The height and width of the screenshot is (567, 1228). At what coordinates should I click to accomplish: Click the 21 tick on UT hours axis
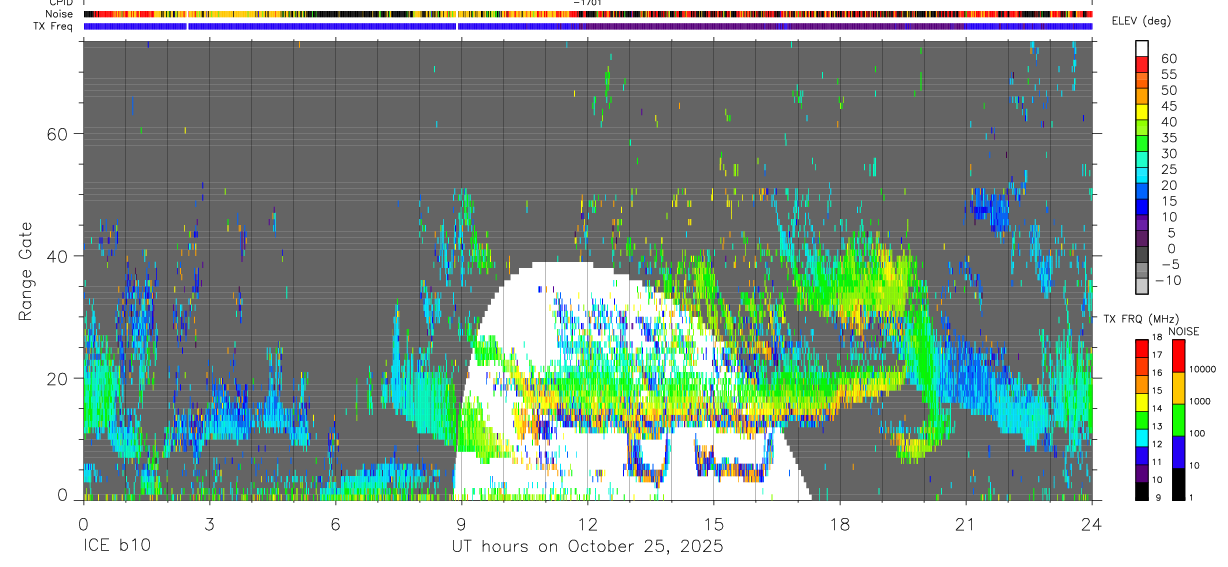(x=965, y=523)
